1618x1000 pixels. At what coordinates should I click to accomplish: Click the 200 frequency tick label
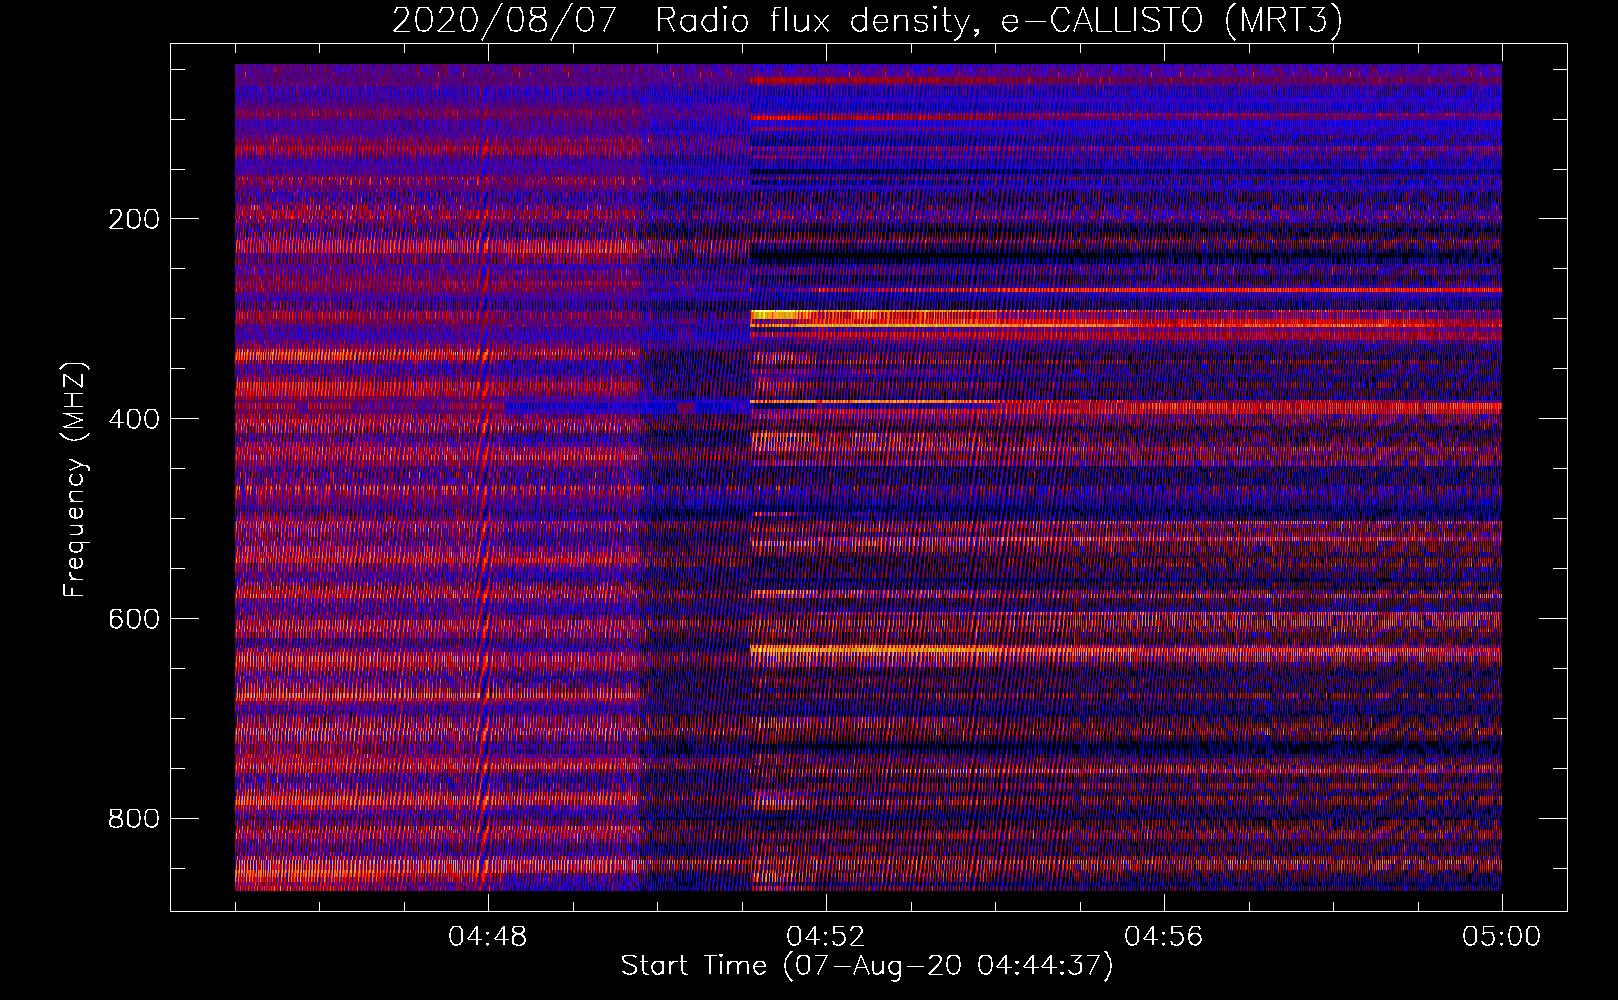(x=133, y=219)
